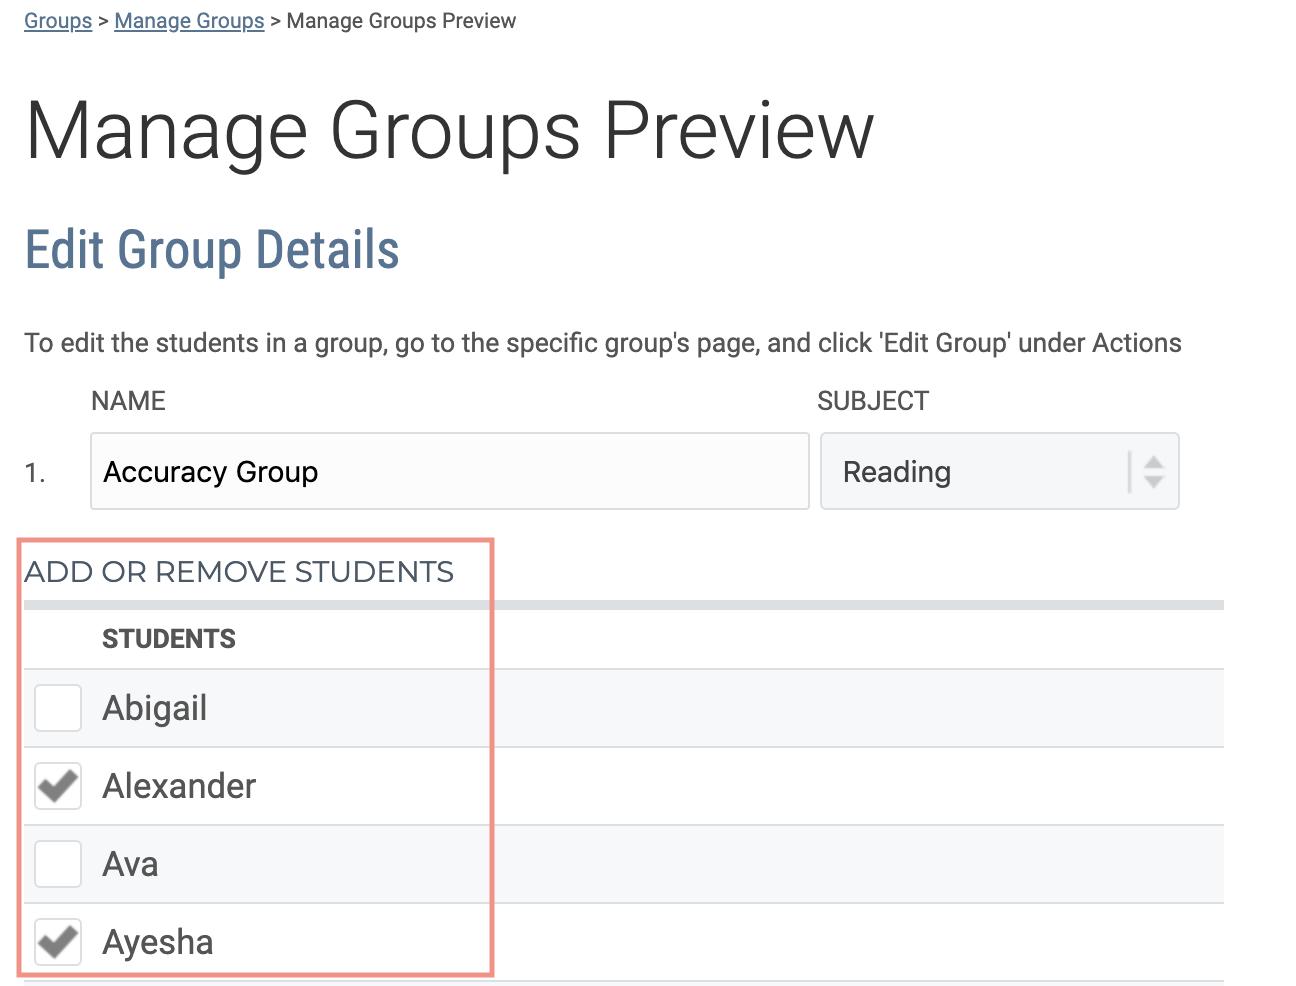Remove Ayesha by clicking her checked box
Image resolution: width=1296 pixels, height=986 pixels.
tap(57, 941)
